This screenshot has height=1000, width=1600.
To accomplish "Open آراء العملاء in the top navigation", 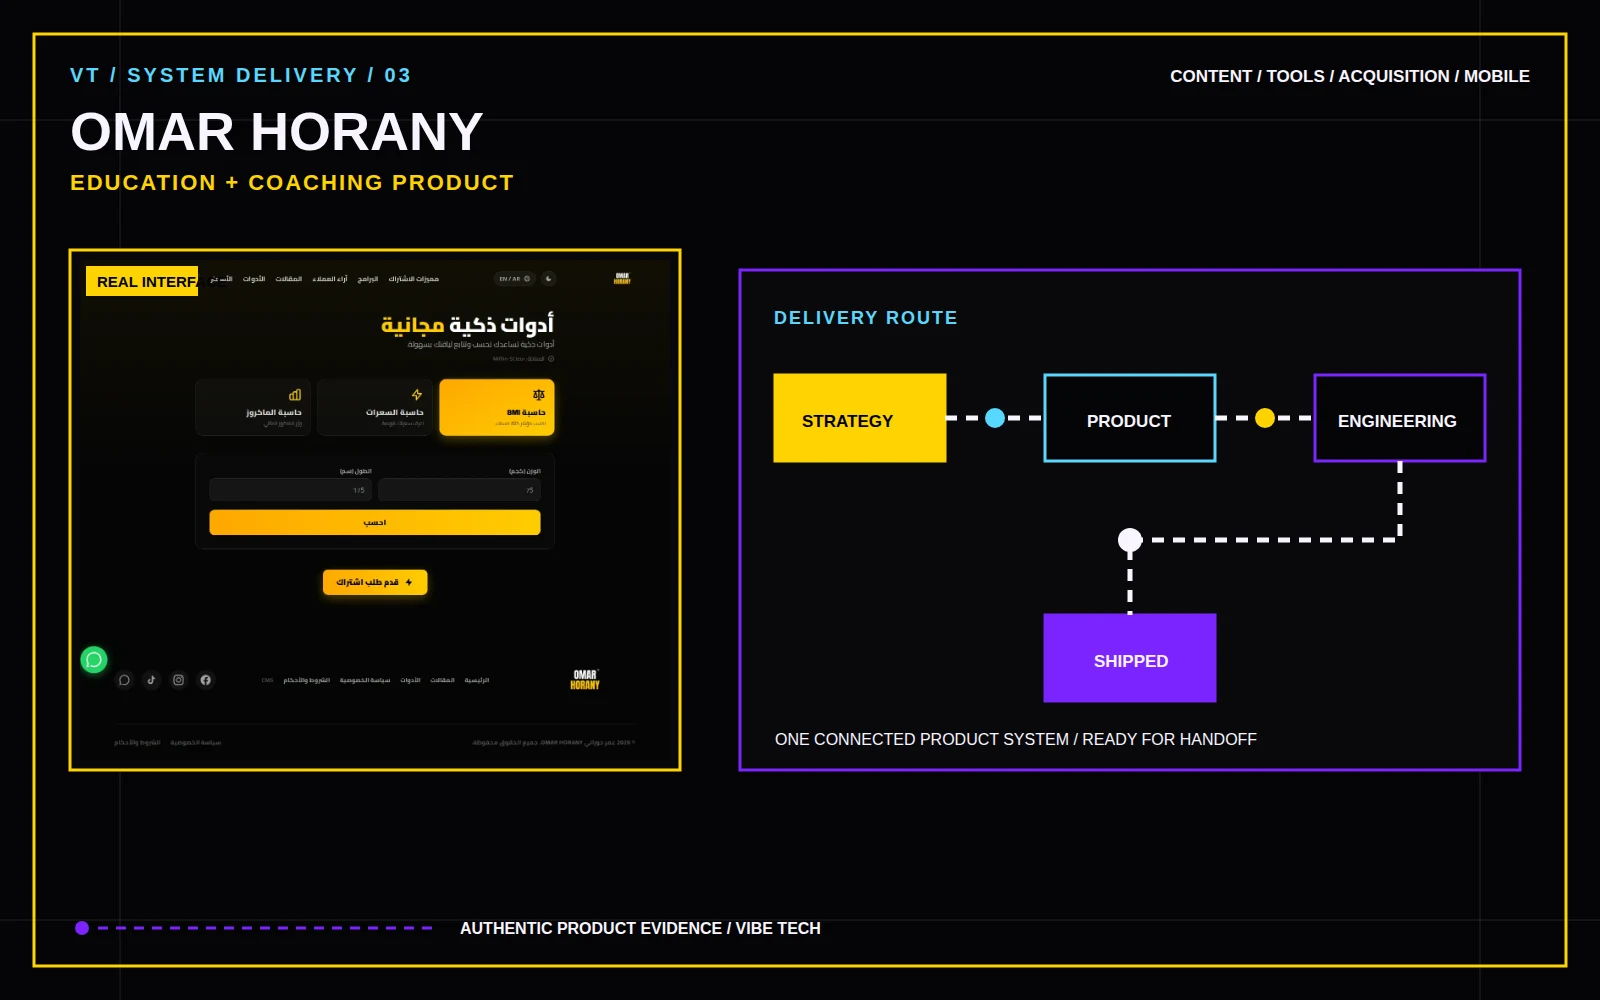I will (330, 279).
